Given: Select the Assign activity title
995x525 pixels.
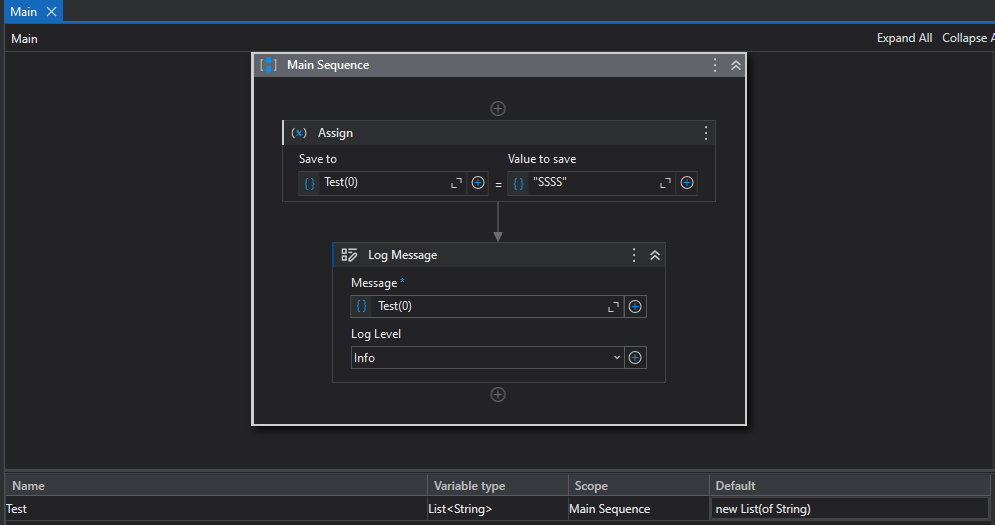Looking at the screenshot, I should click(x=335, y=133).
